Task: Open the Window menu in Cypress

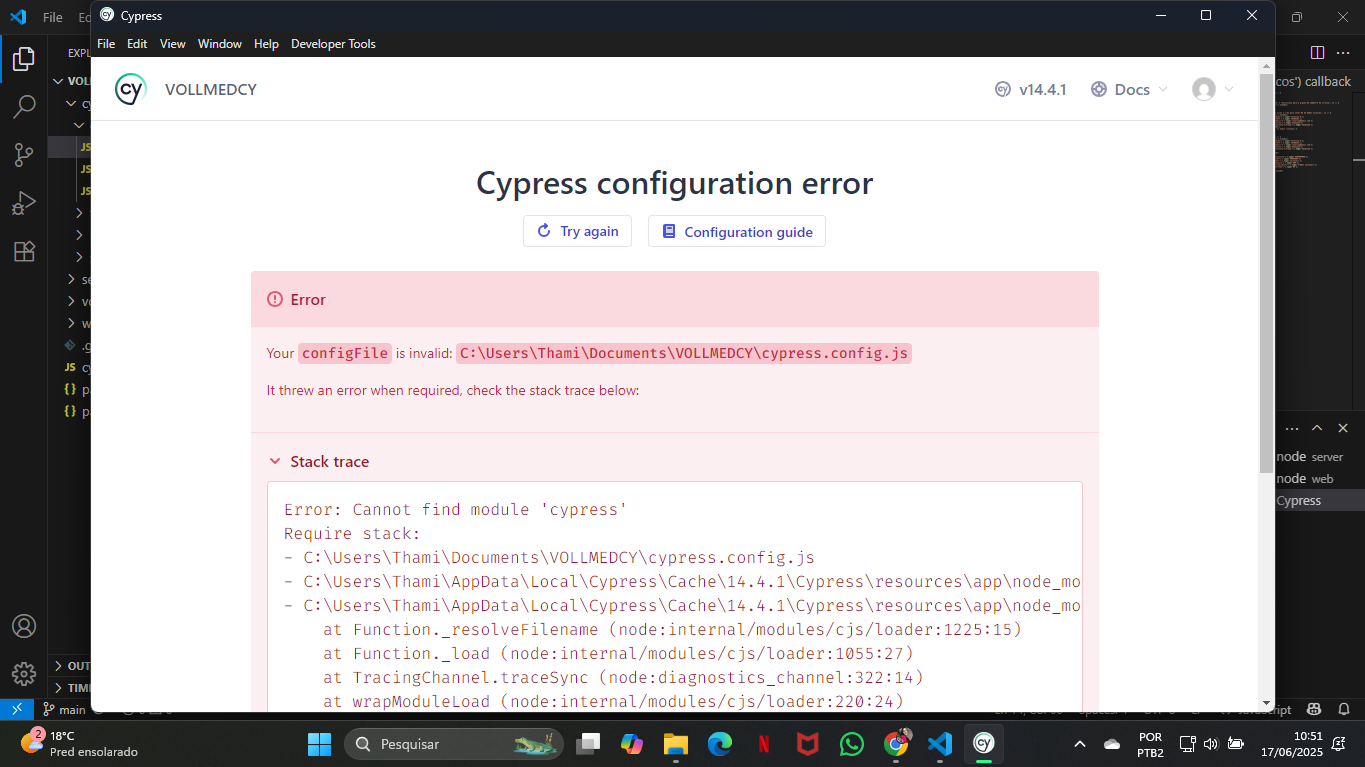Action: coord(220,43)
